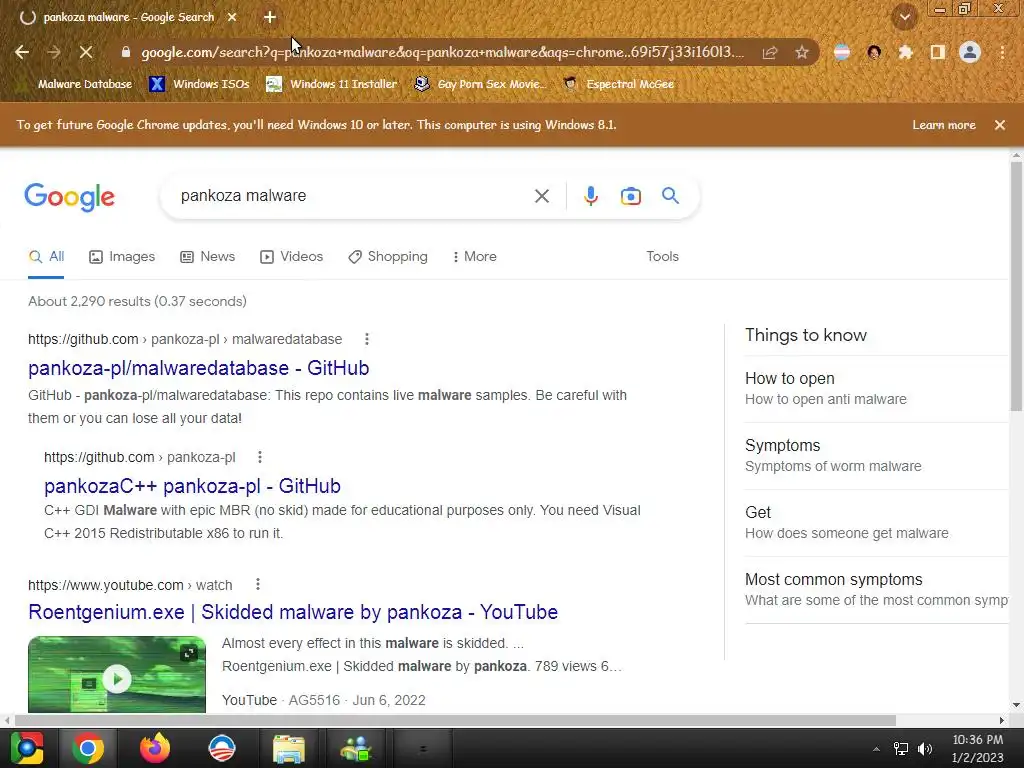Open tab search dropdown arrow

click(904, 17)
